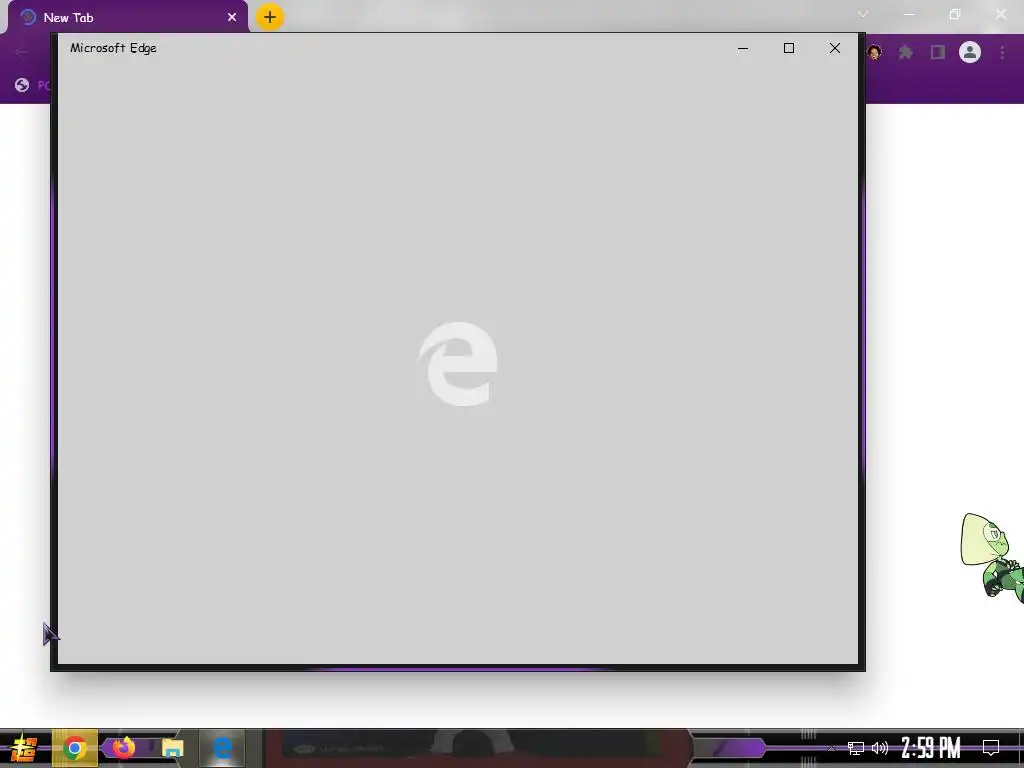This screenshot has height=768, width=1024.
Task: Select the New Tab tab in Chrome
Action: pos(128,18)
